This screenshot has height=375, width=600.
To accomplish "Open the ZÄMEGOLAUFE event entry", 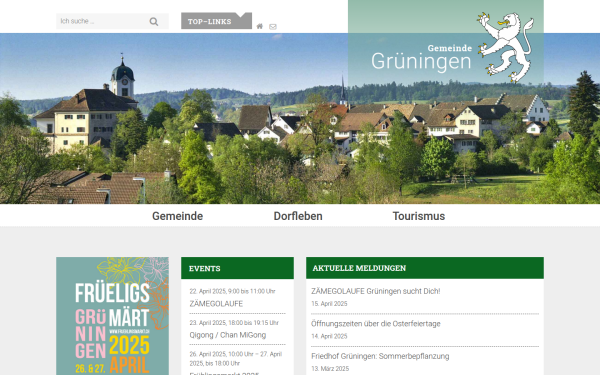I will 216,304.
